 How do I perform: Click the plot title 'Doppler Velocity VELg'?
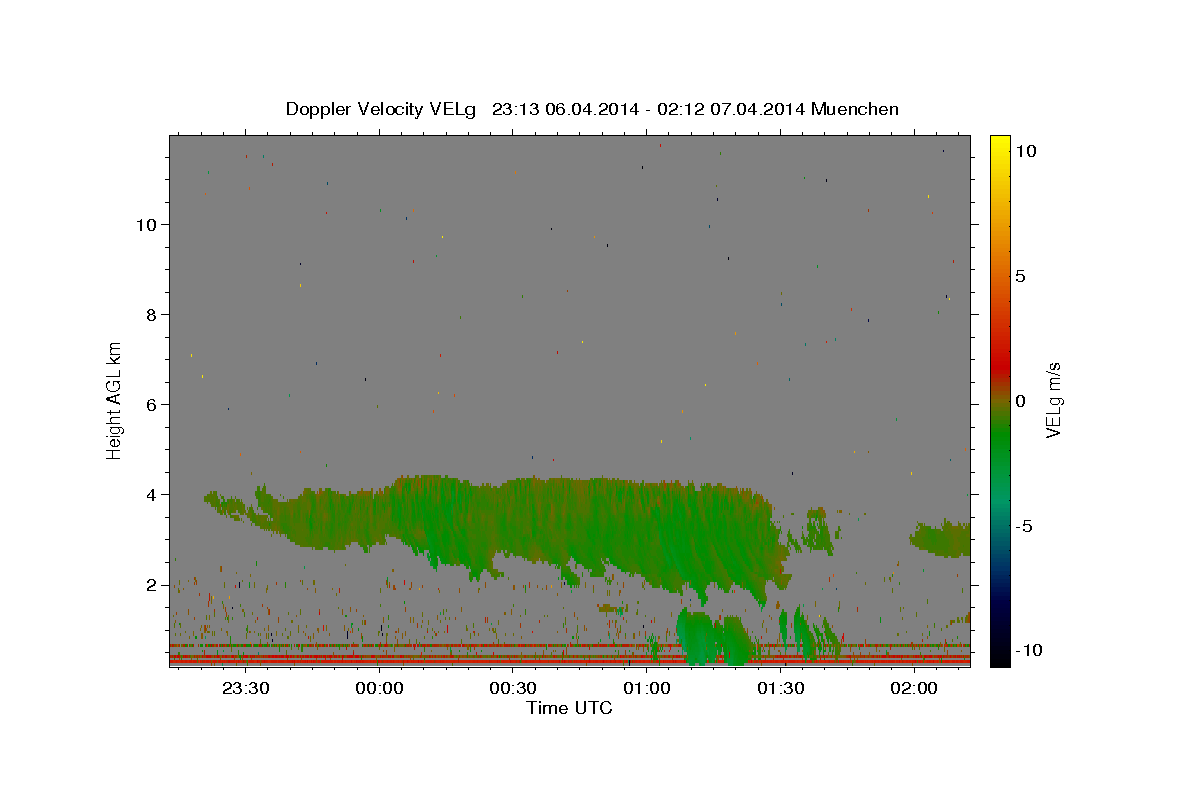click(x=382, y=109)
